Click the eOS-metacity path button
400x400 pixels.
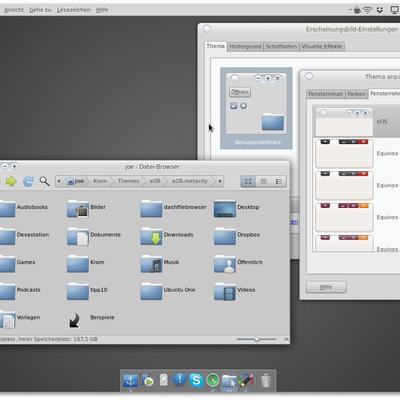pos(190,181)
